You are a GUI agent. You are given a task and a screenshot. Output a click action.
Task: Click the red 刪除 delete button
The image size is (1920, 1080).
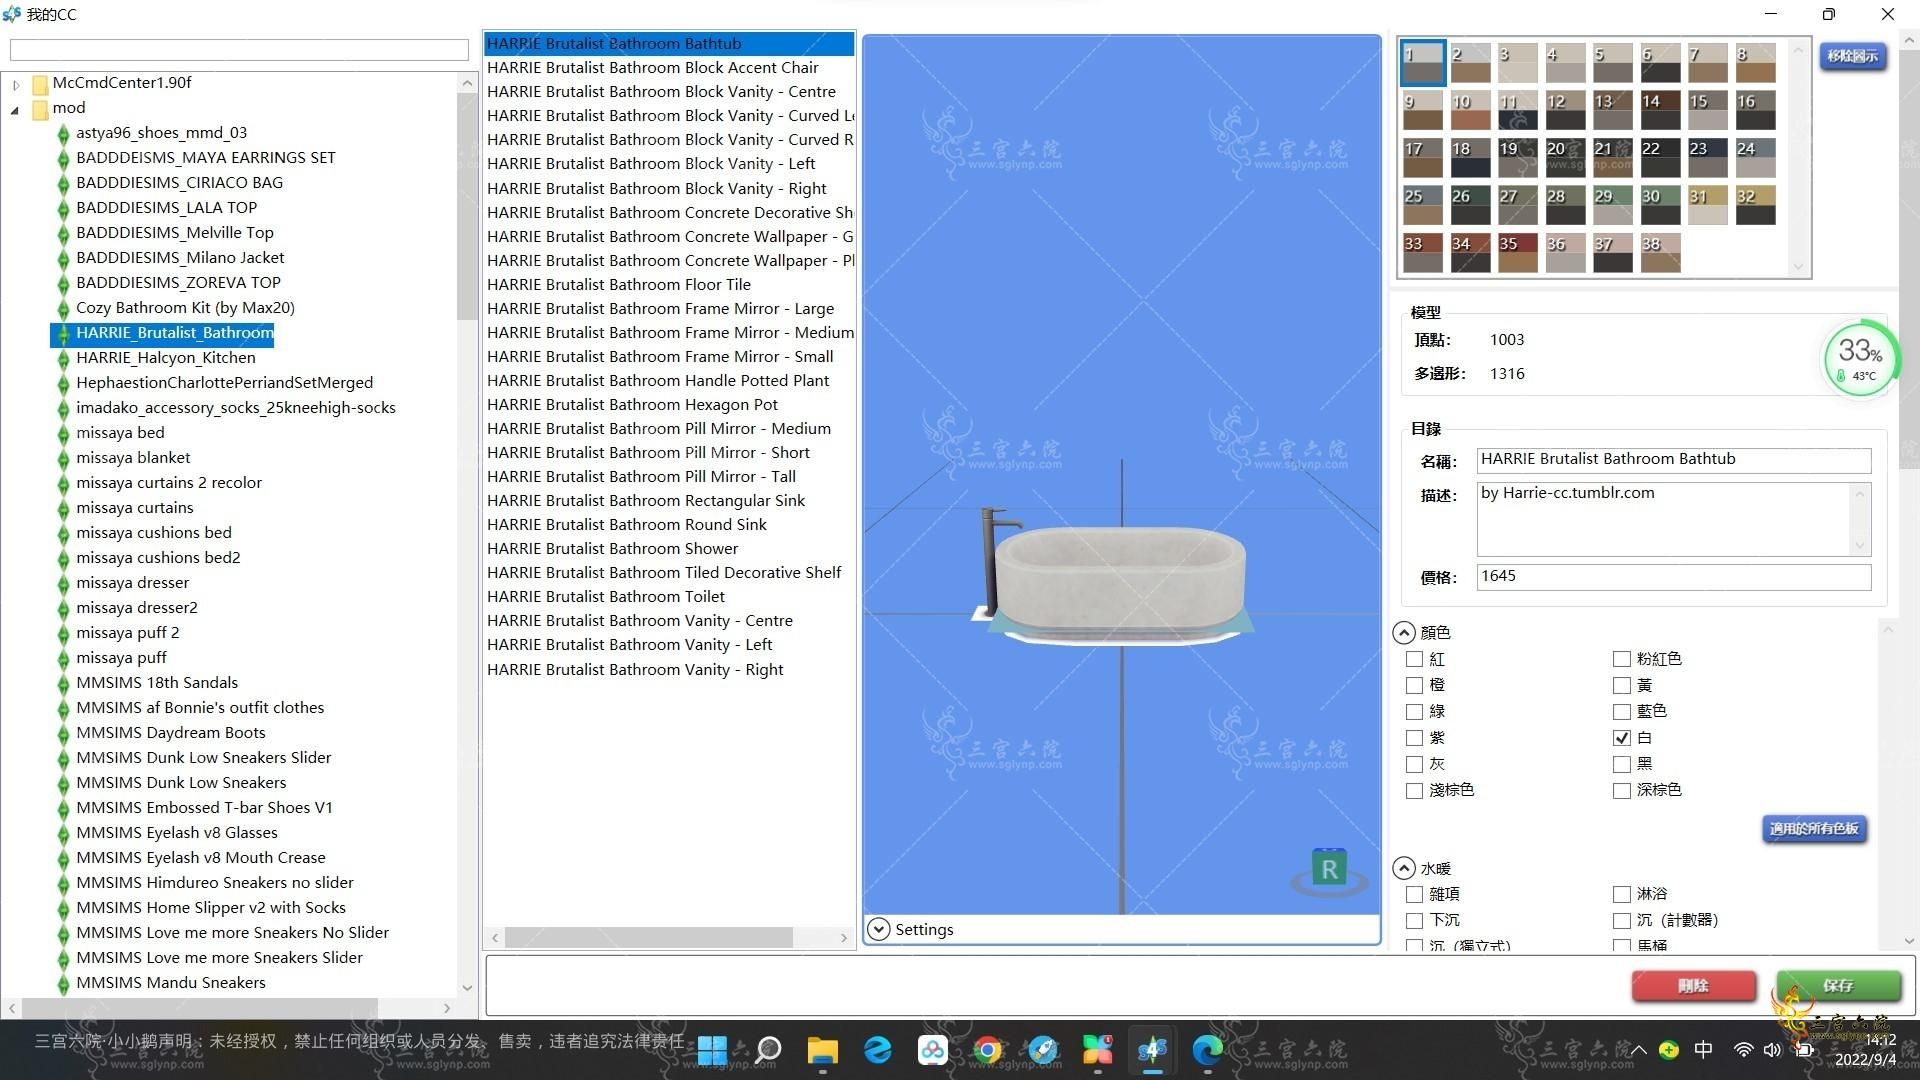pos(1693,986)
